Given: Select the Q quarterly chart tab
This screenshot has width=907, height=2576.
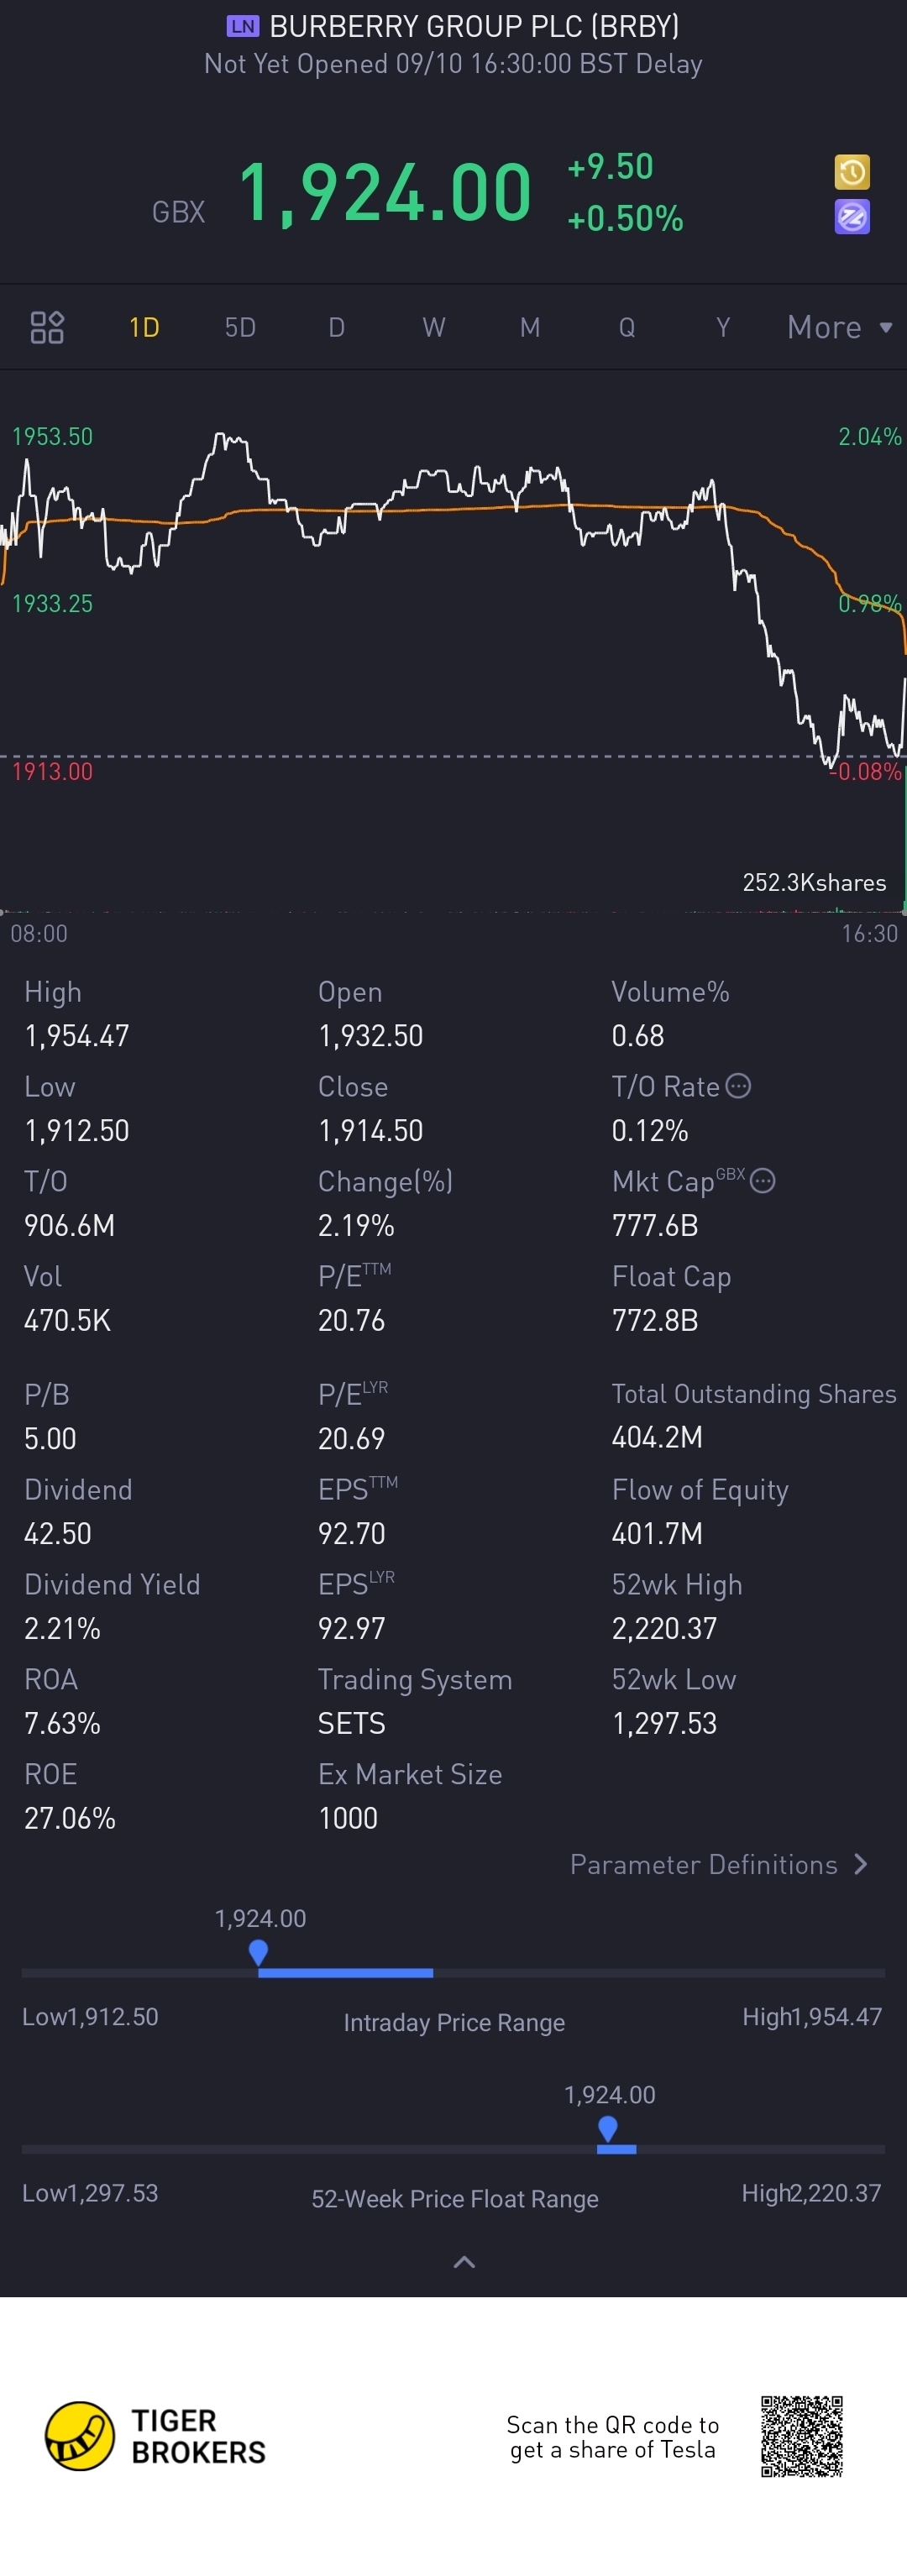Looking at the screenshot, I should tap(627, 327).
